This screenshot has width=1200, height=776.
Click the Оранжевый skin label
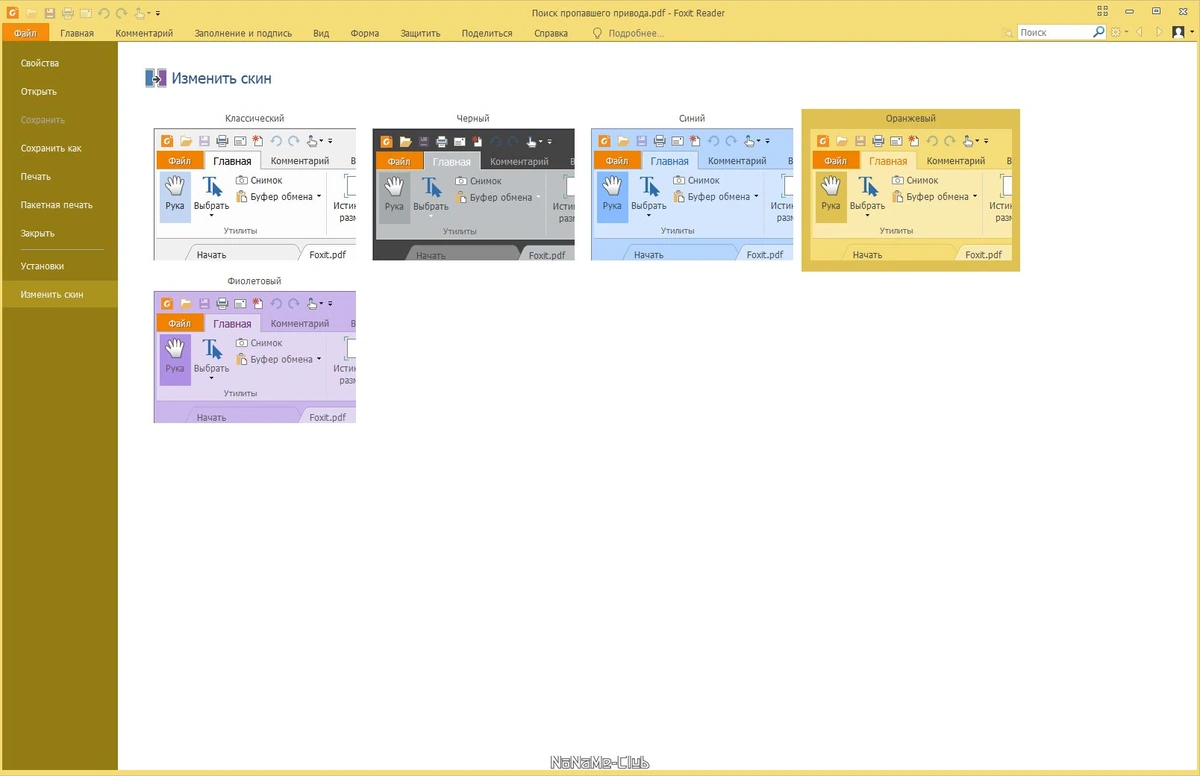tap(910, 118)
